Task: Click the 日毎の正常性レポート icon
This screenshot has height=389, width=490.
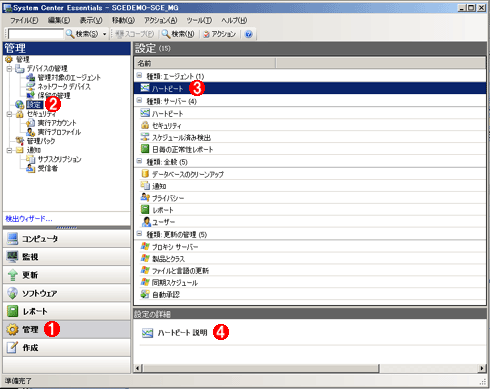Action: [145, 149]
